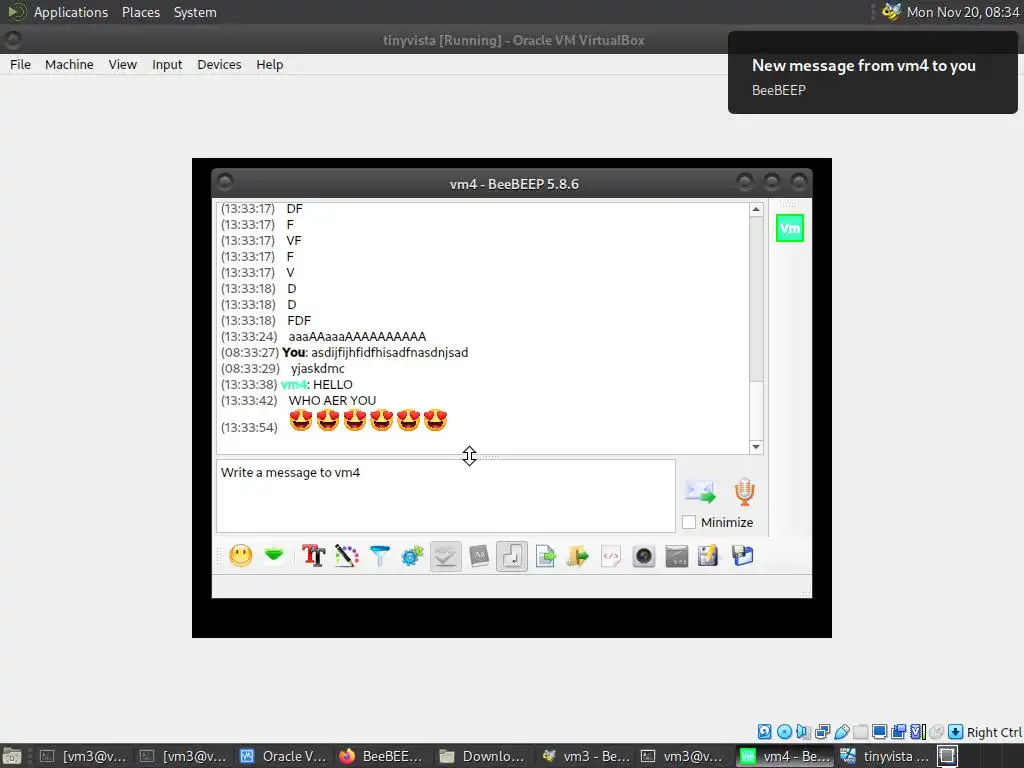The width and height of the screenshot is (1024, 768).
Task: Click the code snippet </> page icon
Action: [611, 556]
